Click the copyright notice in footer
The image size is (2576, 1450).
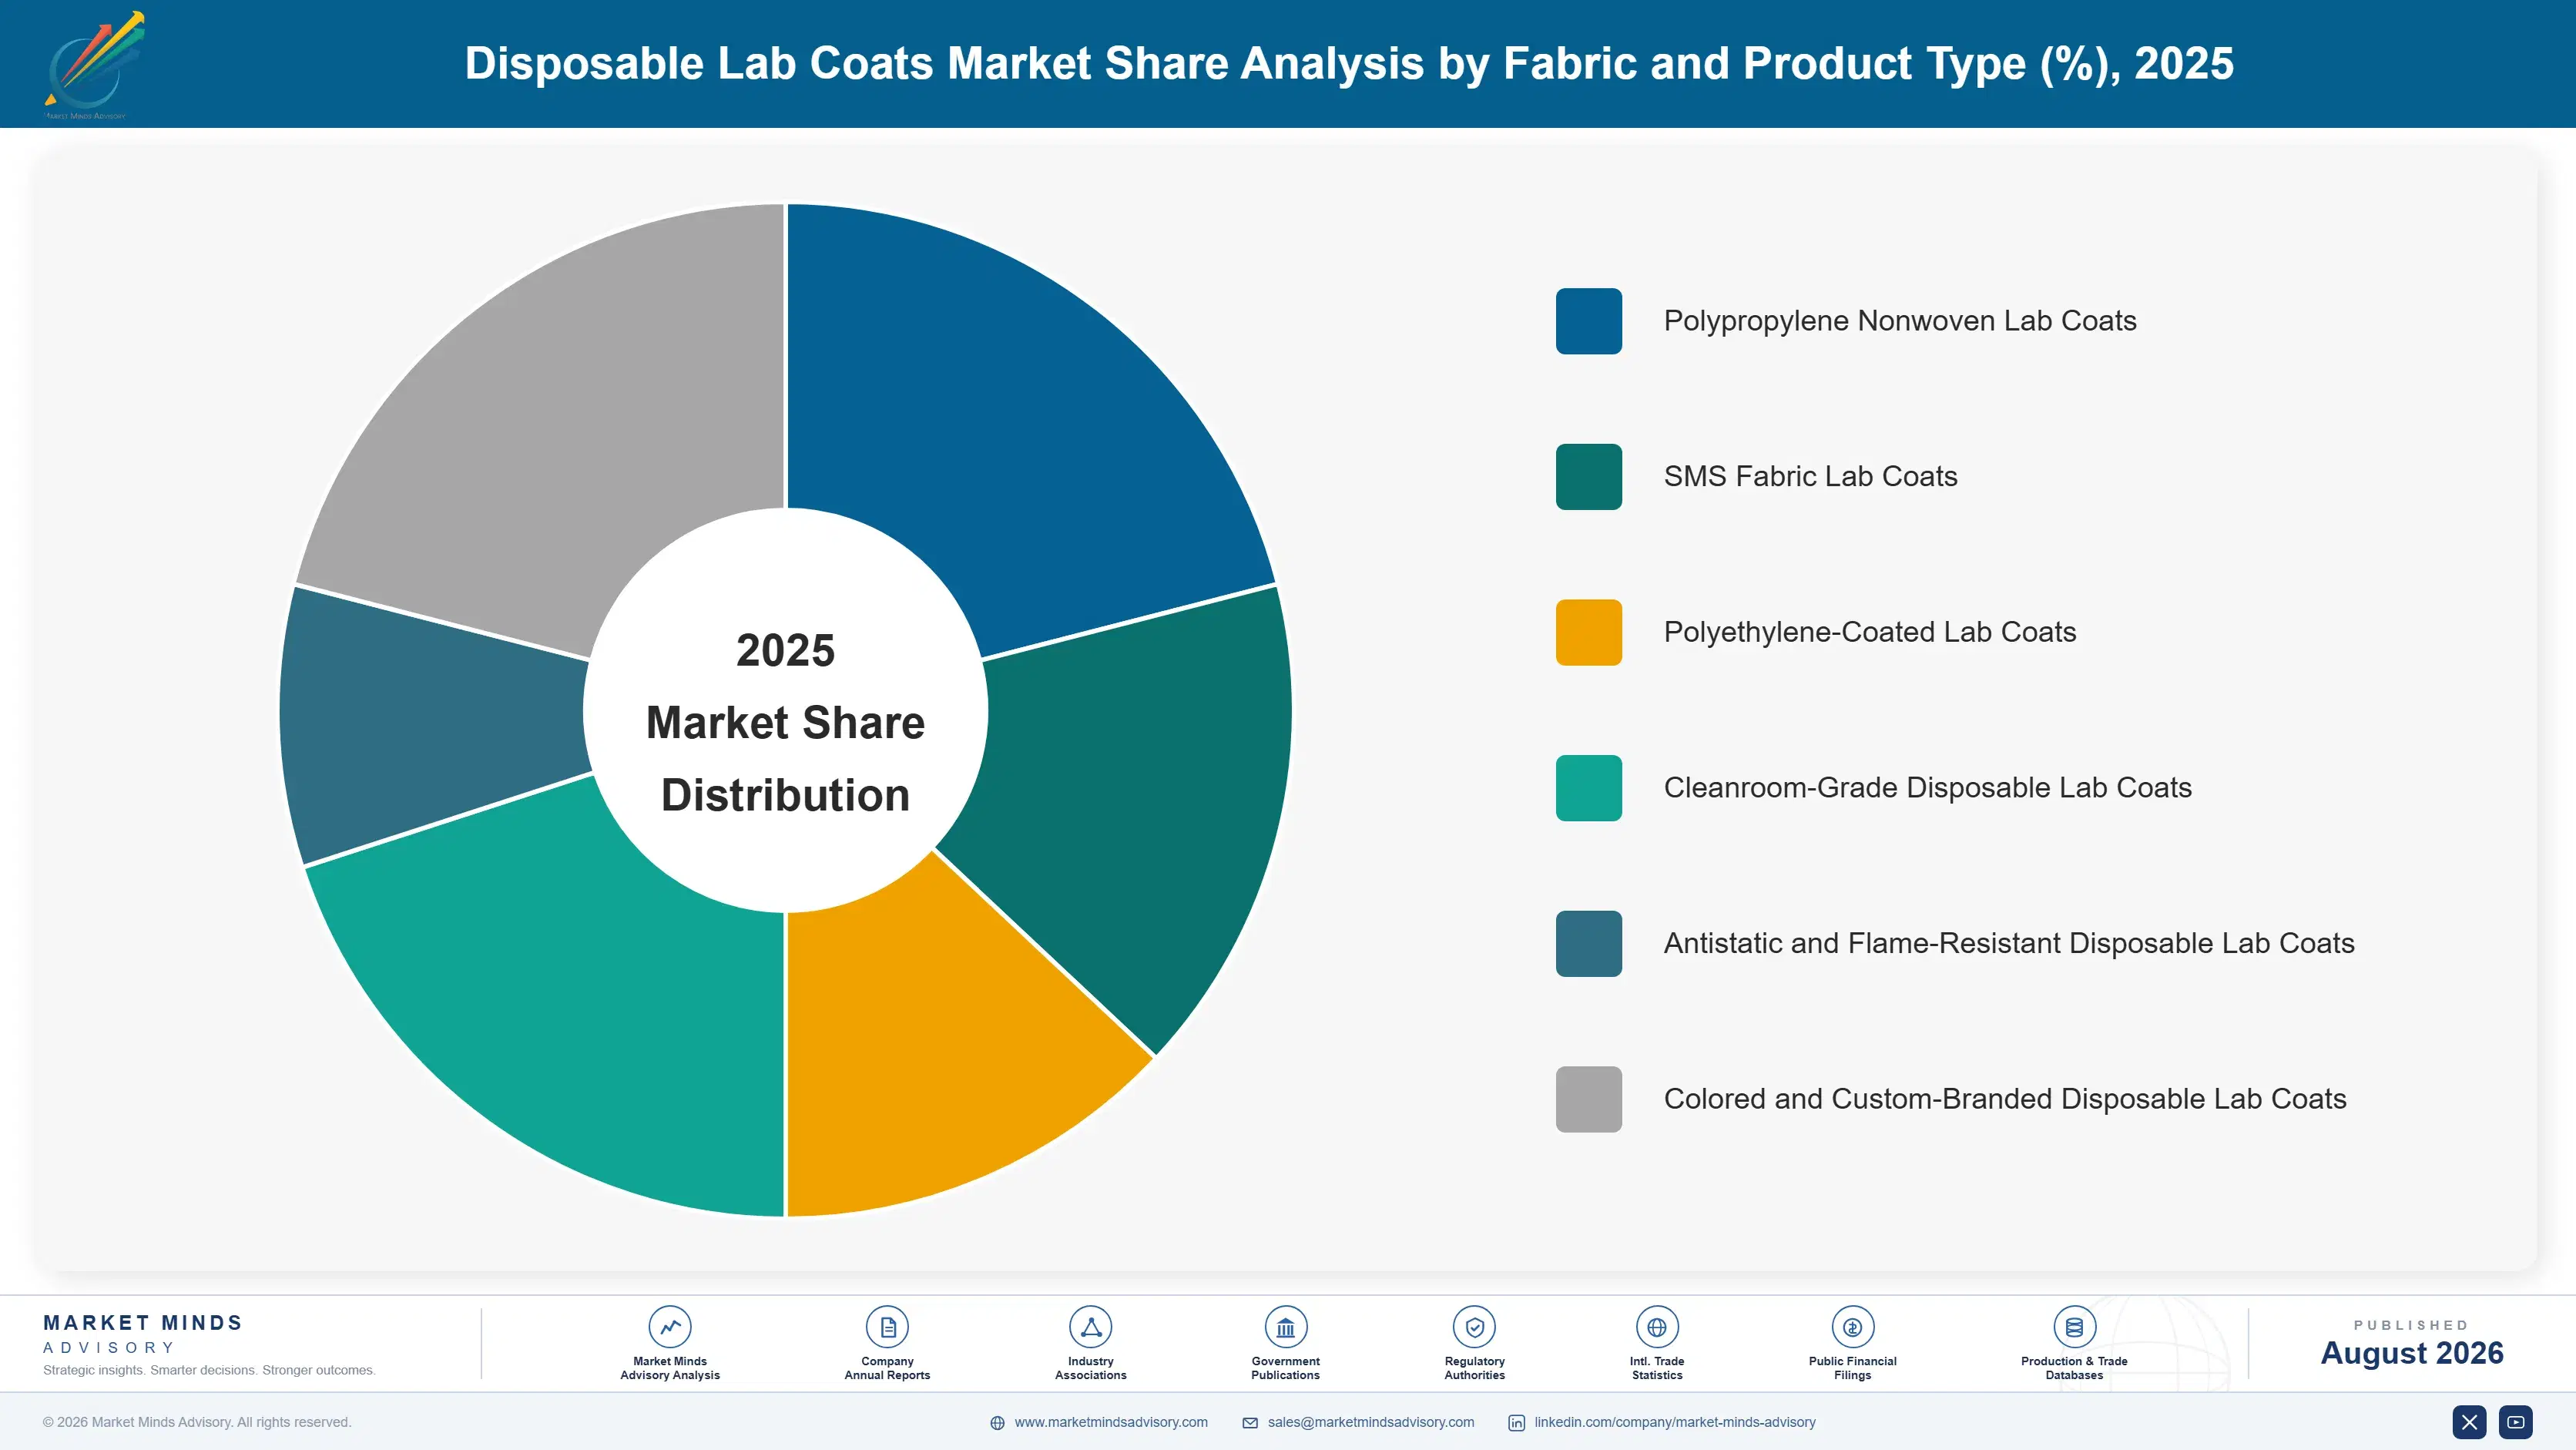(x=197, y=1422)
